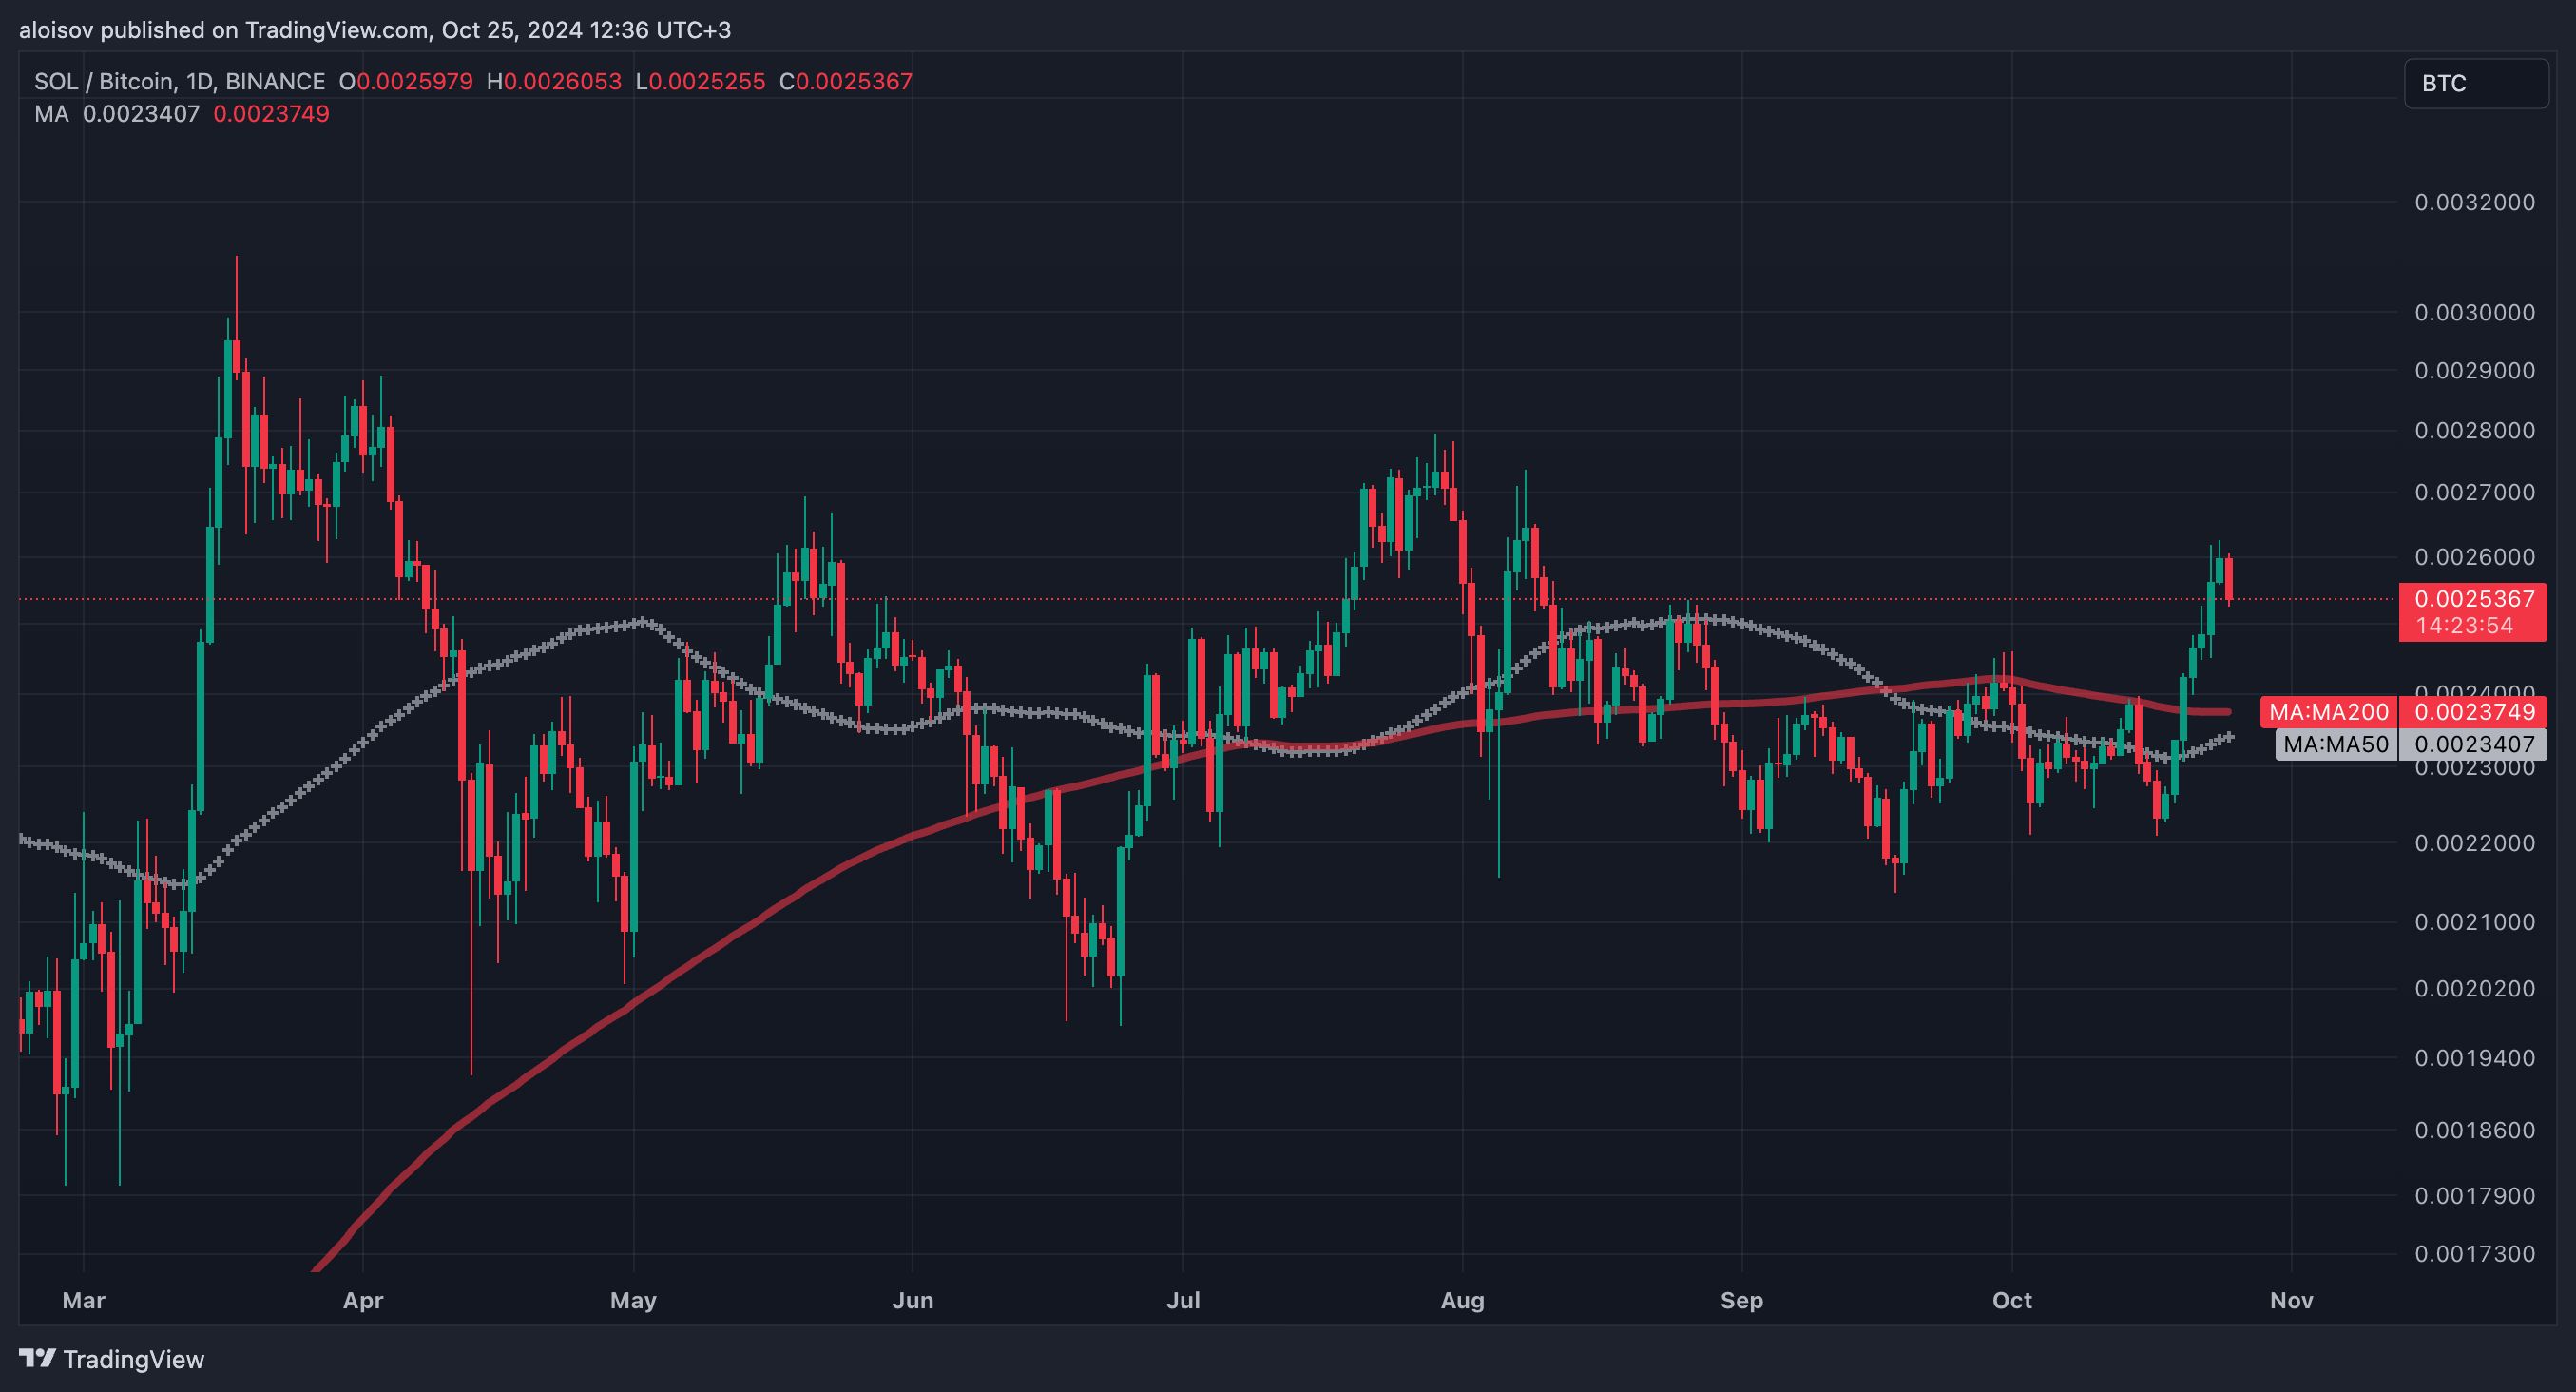Screen dimensions: 2576x1392
Task: Click the BTC currency box
Action: click(x=2474, y=83)
